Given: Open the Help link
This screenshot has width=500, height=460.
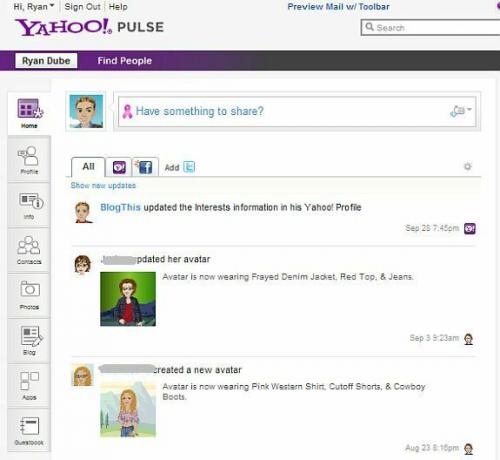Looking at the screenshot, I should point(118,7).
